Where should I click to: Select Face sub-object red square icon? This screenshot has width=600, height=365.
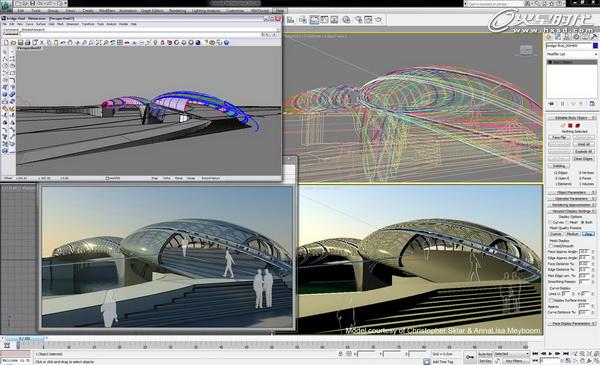click(x=570, y=125)
